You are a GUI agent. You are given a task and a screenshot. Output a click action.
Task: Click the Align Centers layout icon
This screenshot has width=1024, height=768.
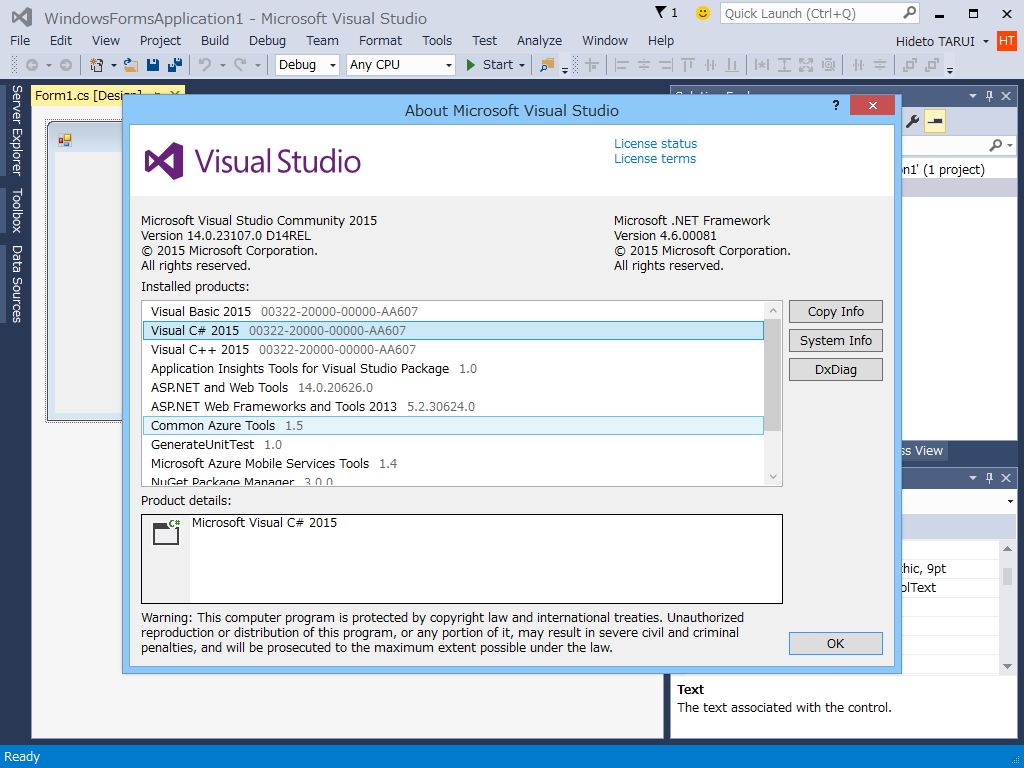[x=644, y=65]
